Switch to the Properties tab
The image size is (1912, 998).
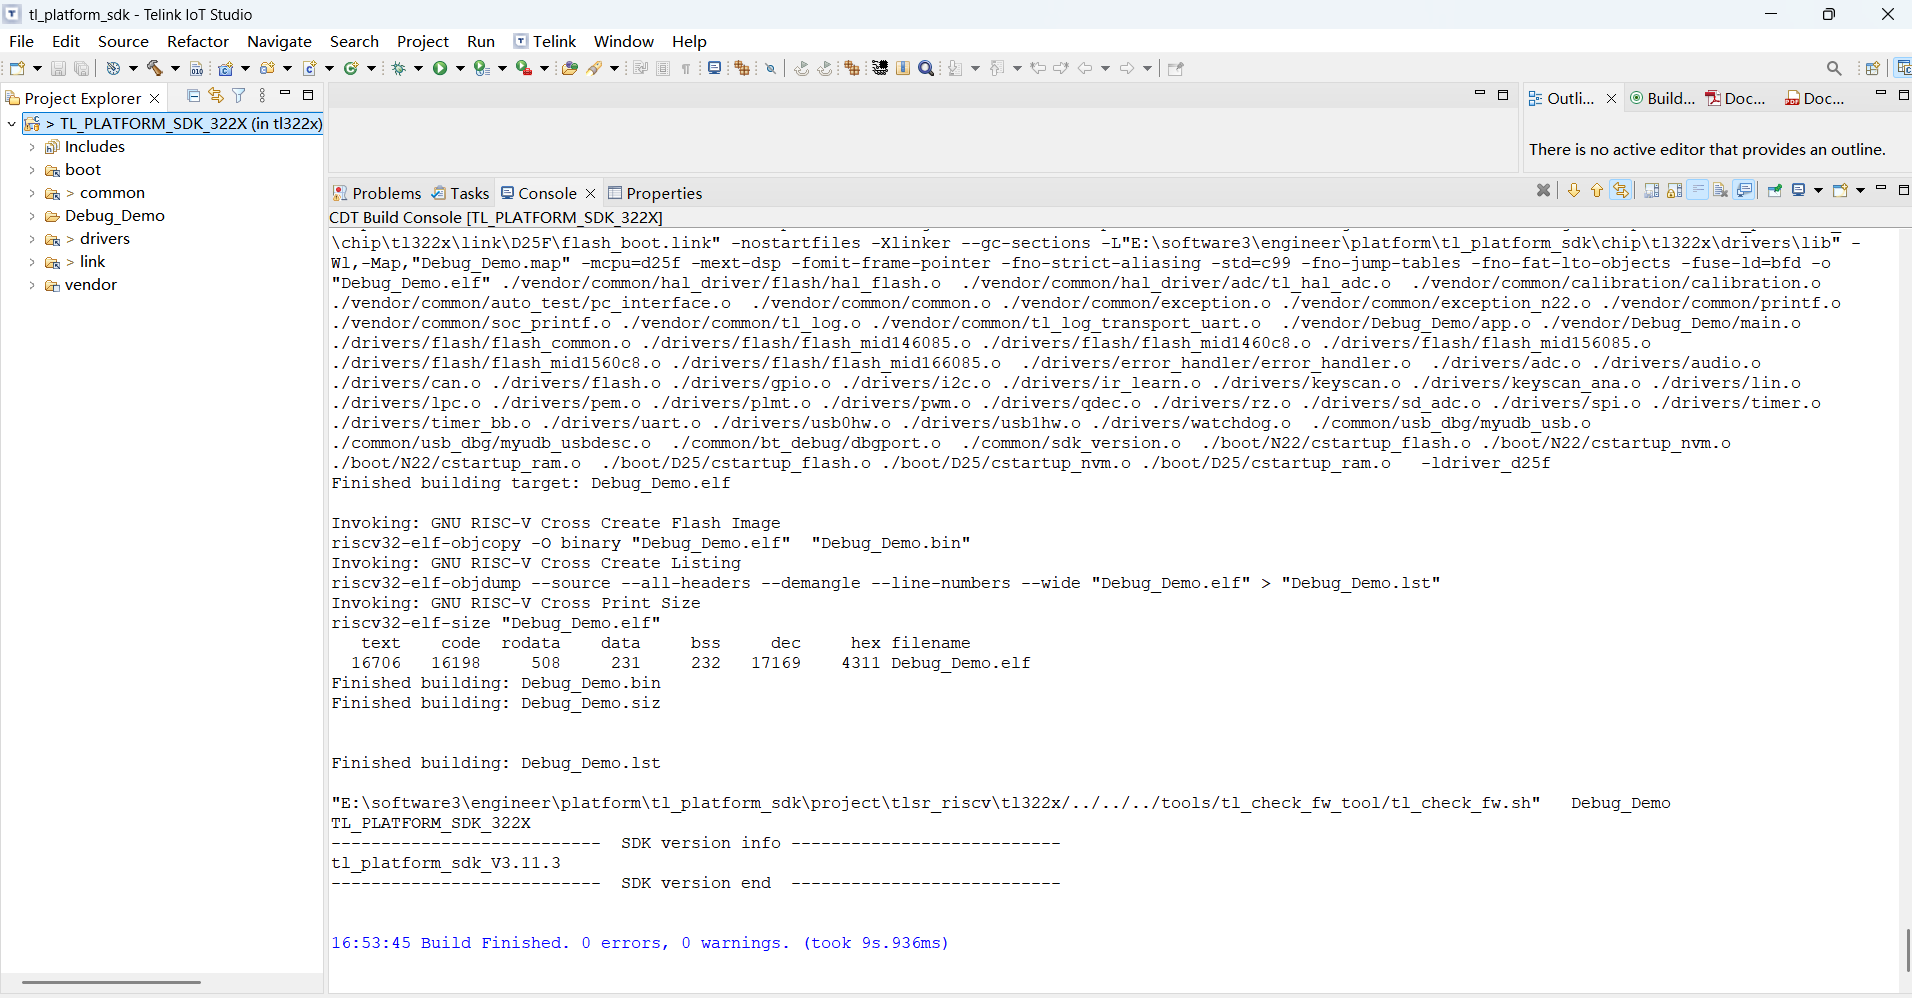[x=655, y=193]
